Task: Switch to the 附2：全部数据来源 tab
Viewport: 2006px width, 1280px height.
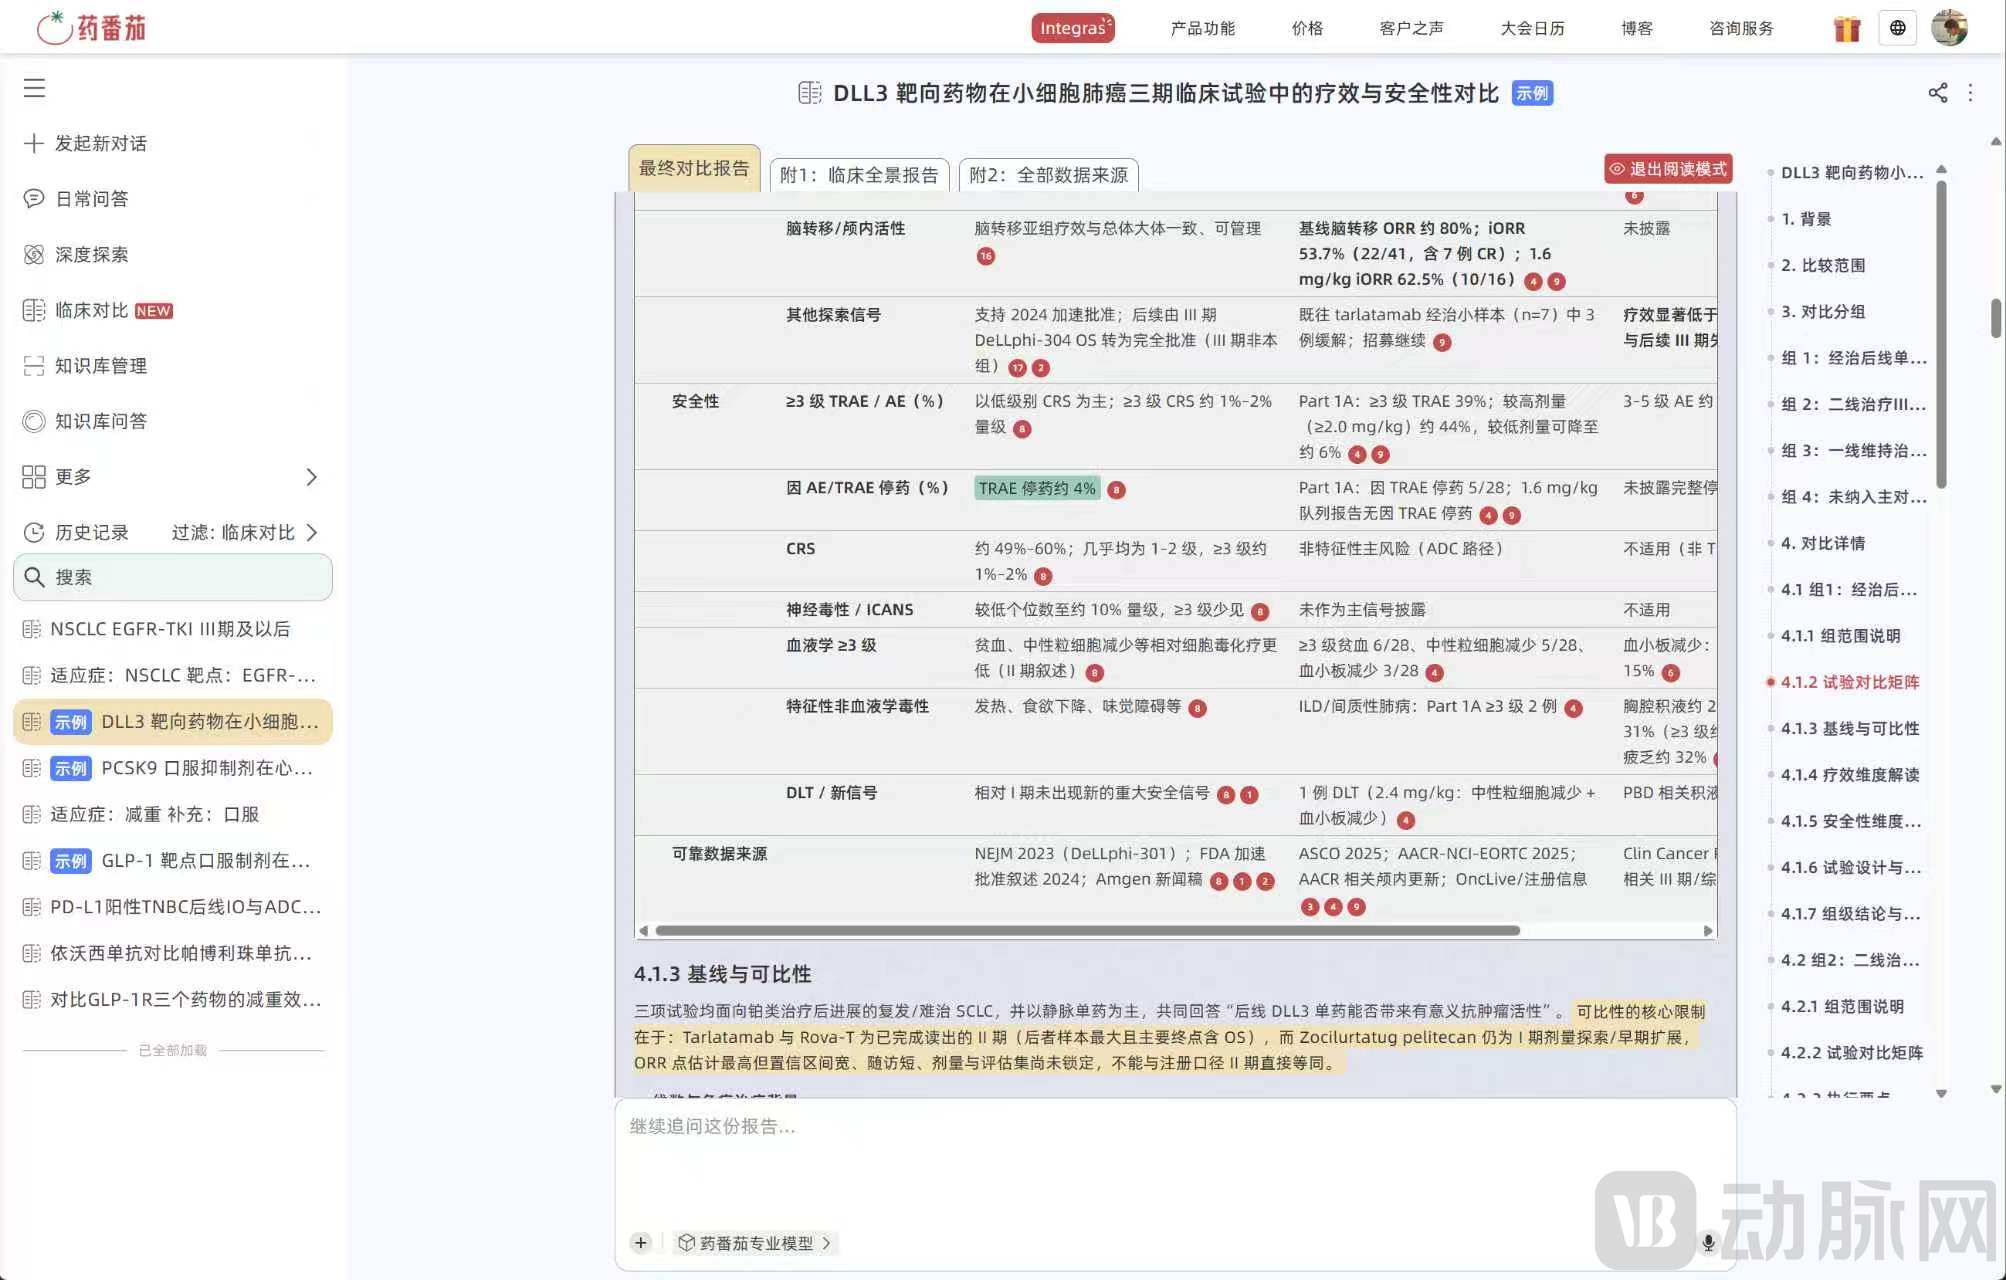Action: pos(1048,175)
